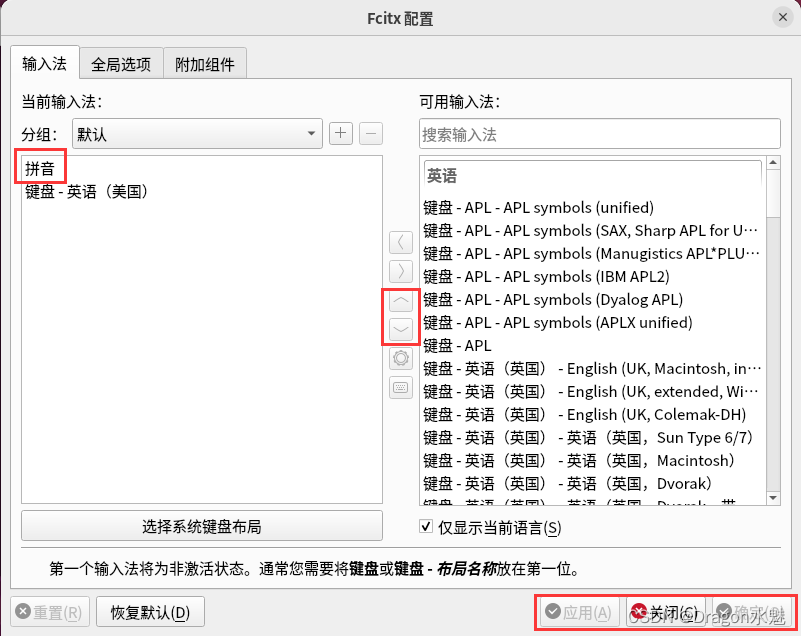Click 恢复默认(D) button
This screenshot has width=801, height=636.
click(150, 612)
